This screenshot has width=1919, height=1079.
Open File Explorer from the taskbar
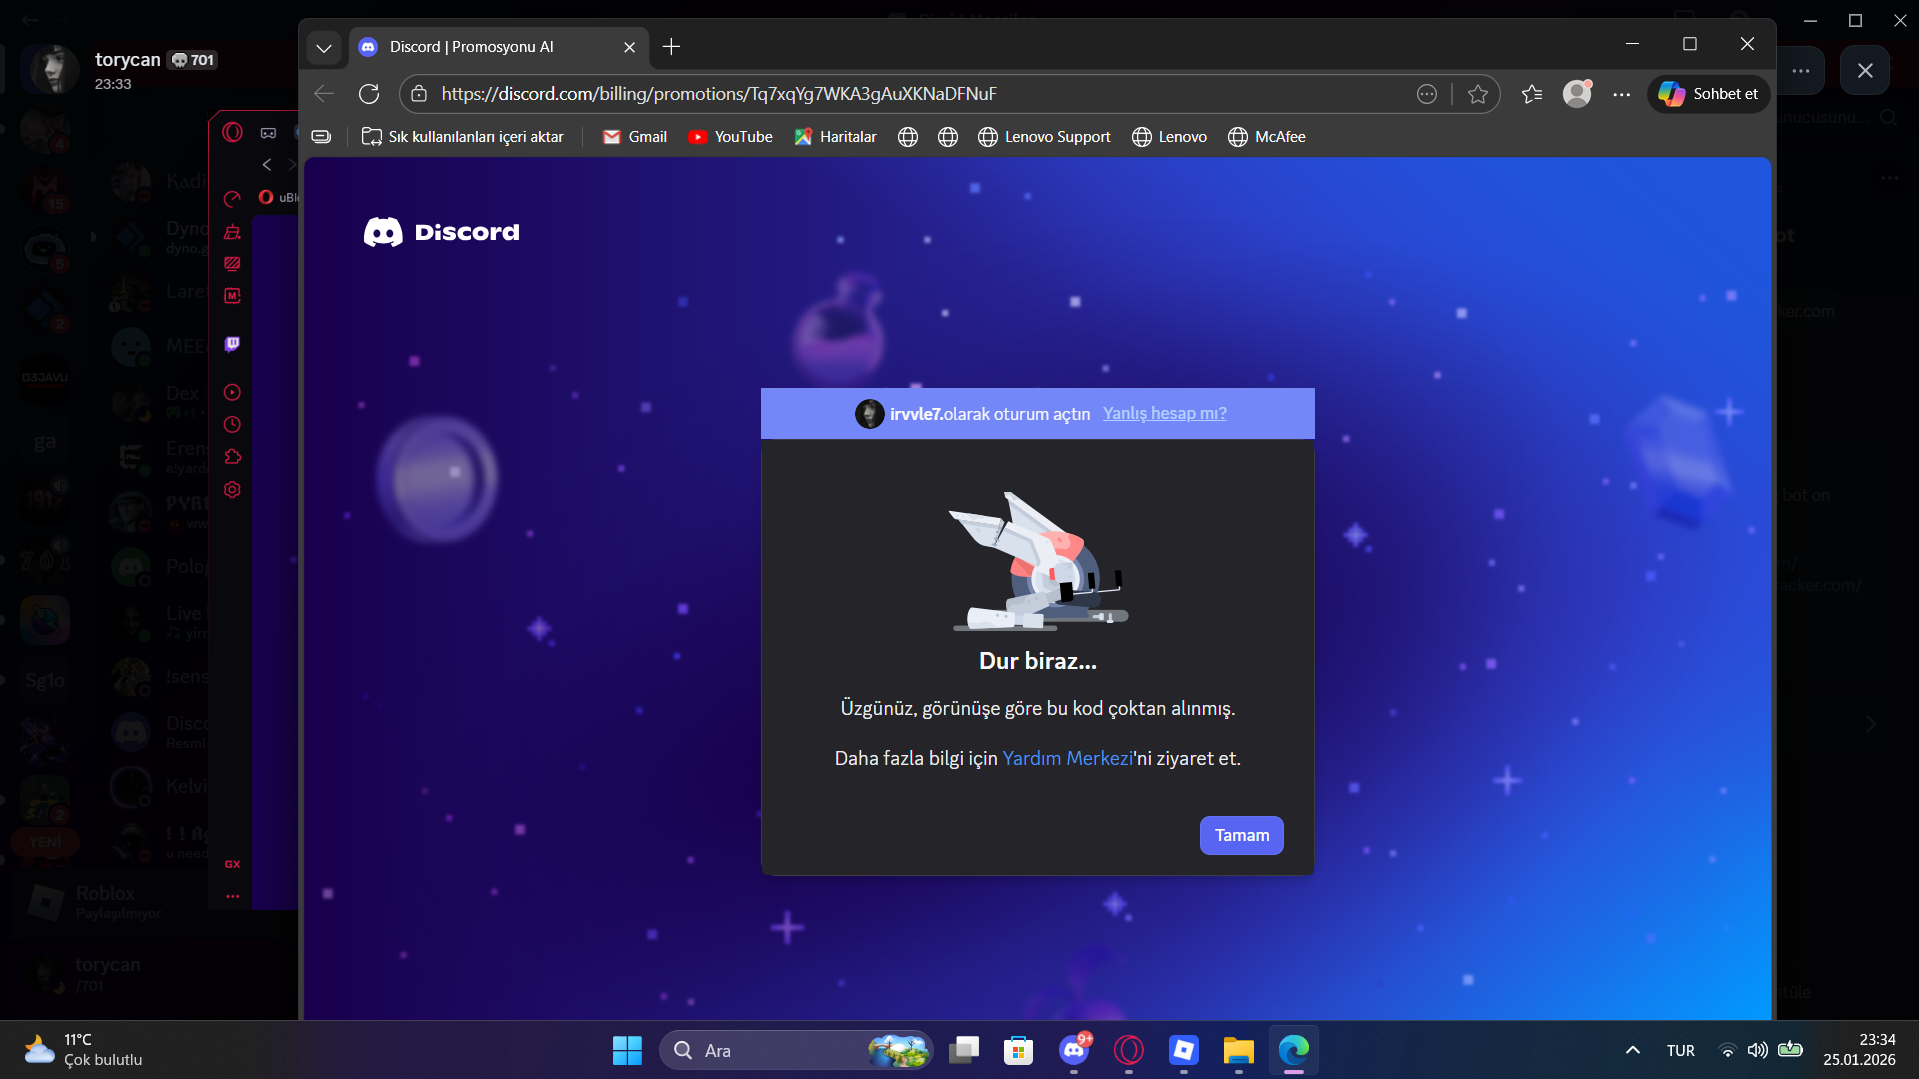point(1238,1050)
